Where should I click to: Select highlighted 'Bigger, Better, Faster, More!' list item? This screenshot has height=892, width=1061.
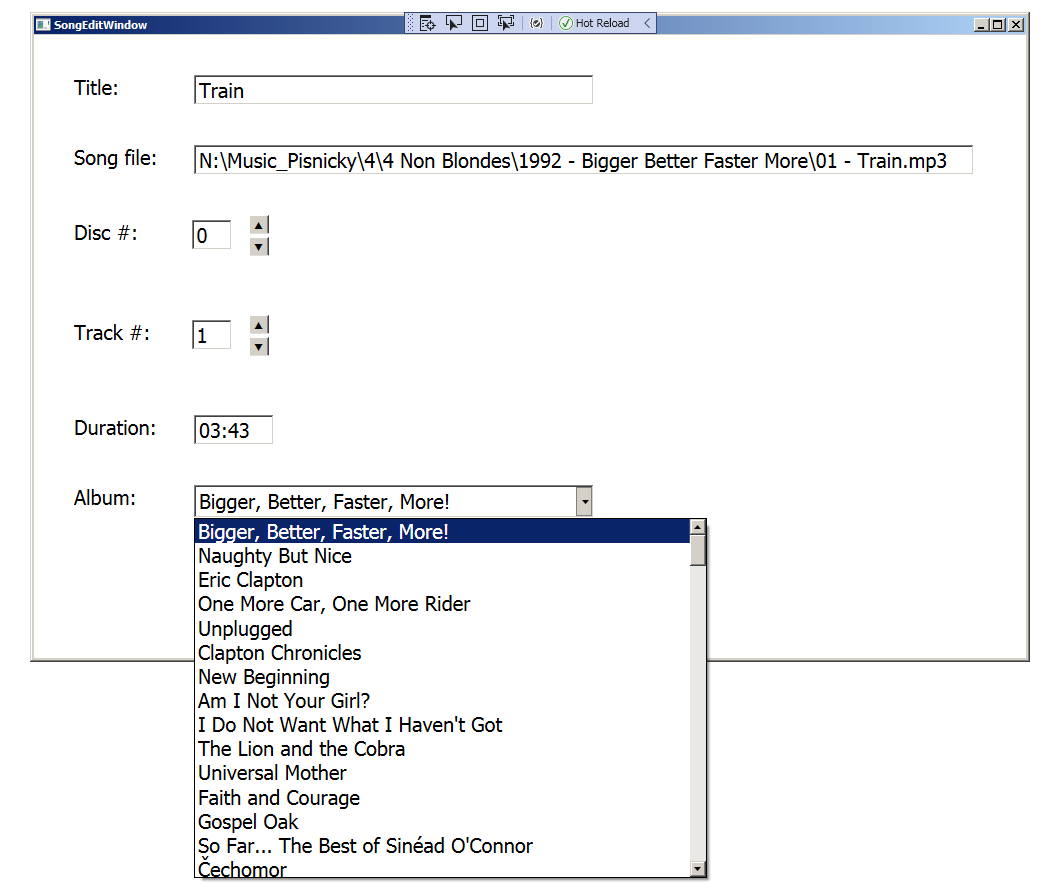tap(443, 532)
